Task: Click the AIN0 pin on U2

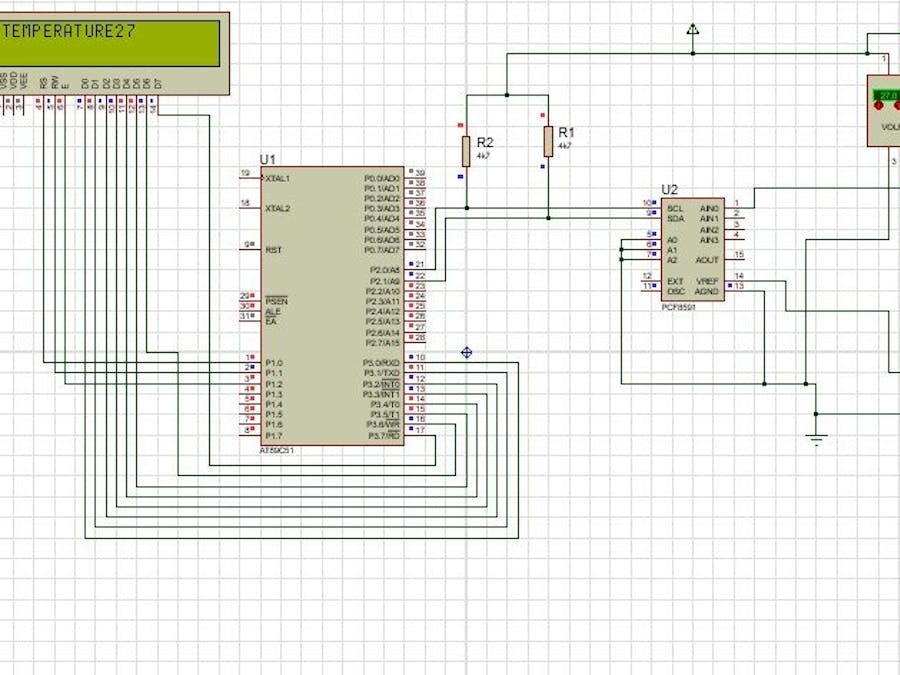Action: tap(734, 206)
